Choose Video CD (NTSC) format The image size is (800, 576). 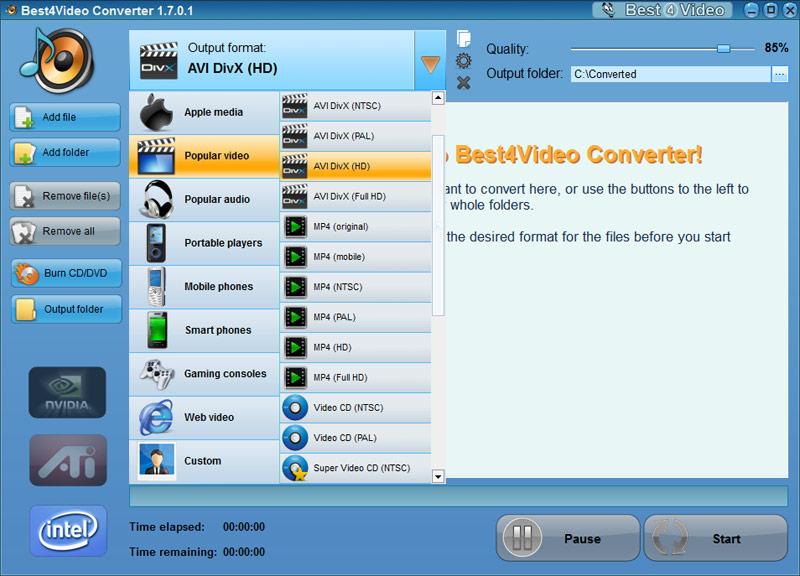tap(356, 408)
